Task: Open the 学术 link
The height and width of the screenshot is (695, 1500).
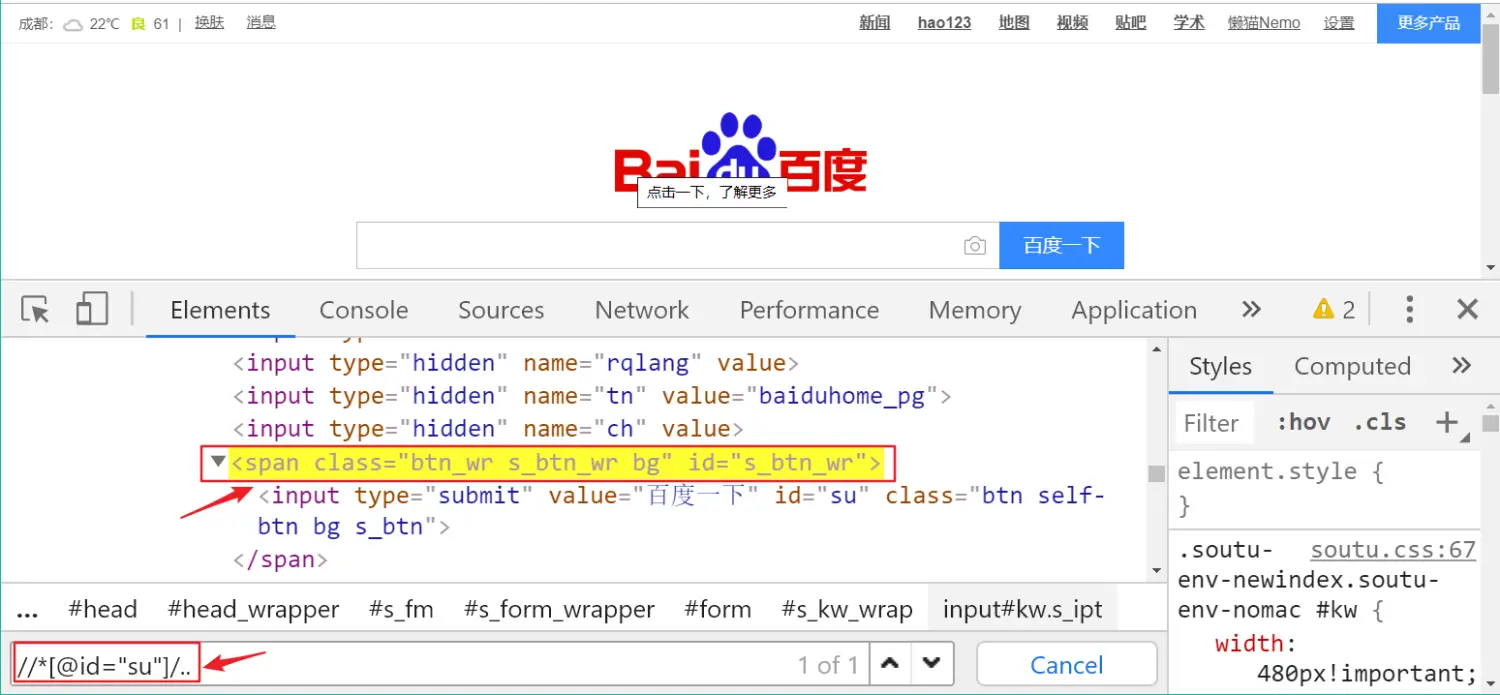Action: coord(1189,23)
